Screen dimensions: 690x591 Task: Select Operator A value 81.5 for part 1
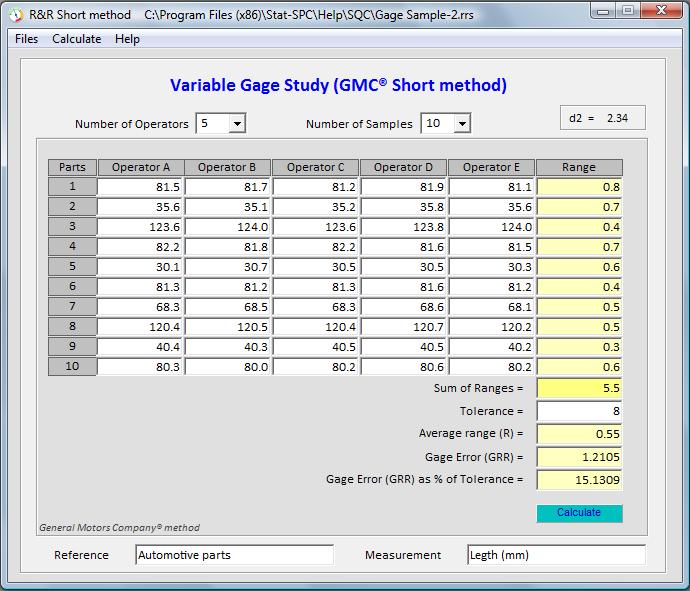pos(140,187)
